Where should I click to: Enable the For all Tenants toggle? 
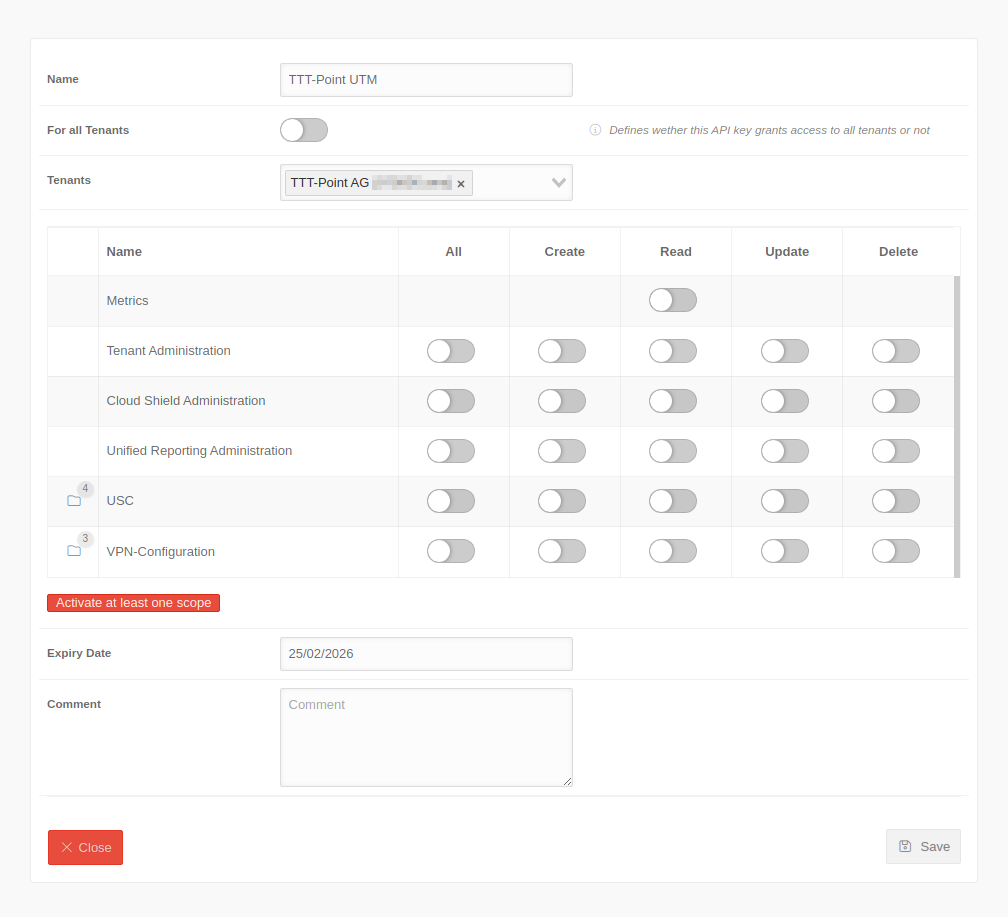point(304,130)
